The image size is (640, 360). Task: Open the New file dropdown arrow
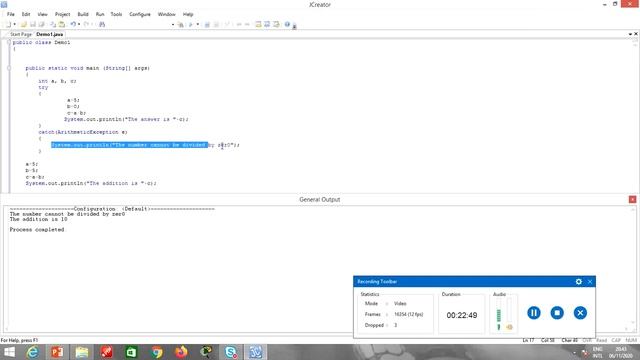coord(15,24)
